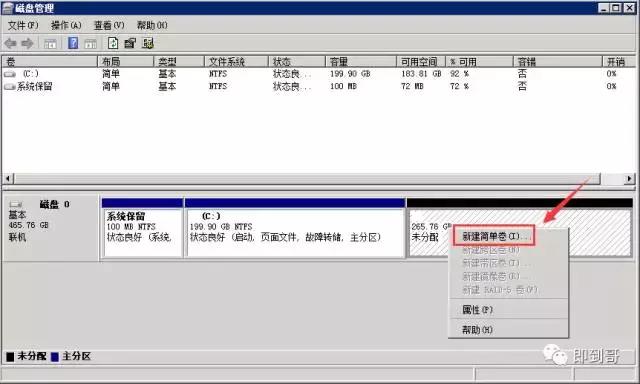Image resolution: width=640 pixels, height=384 pixels.
Task: Select the (C:) row in volume list
Action: pyautogui.click(x=318, y=74)
